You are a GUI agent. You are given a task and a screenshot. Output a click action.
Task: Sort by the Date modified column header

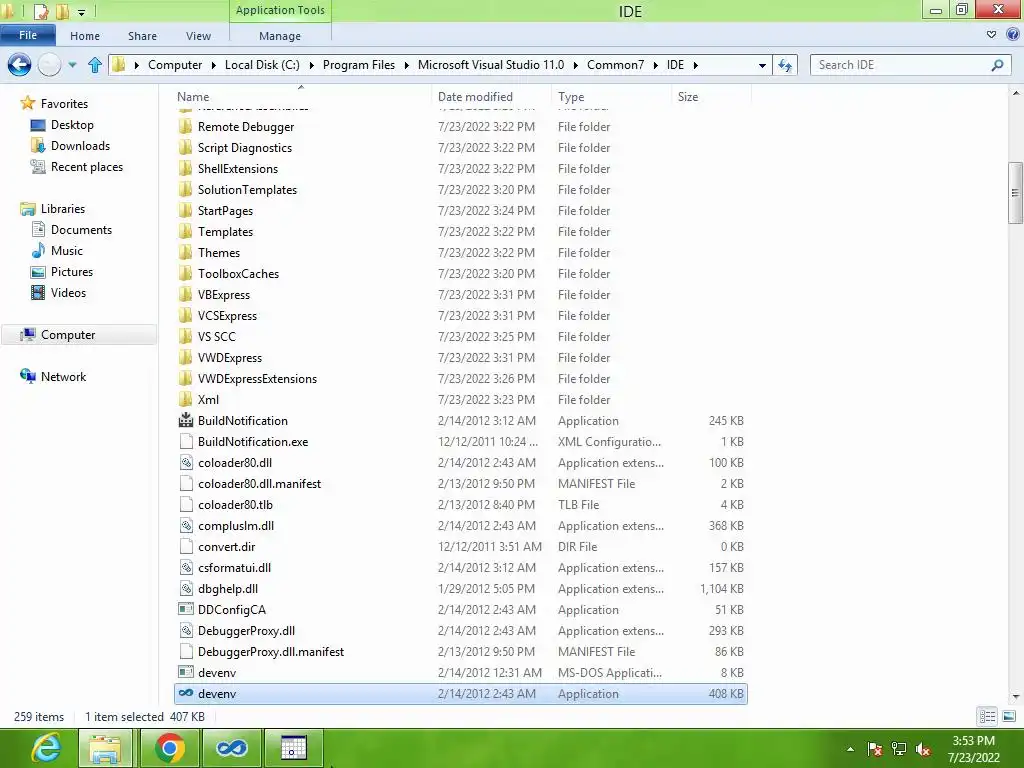coord(491,96)
